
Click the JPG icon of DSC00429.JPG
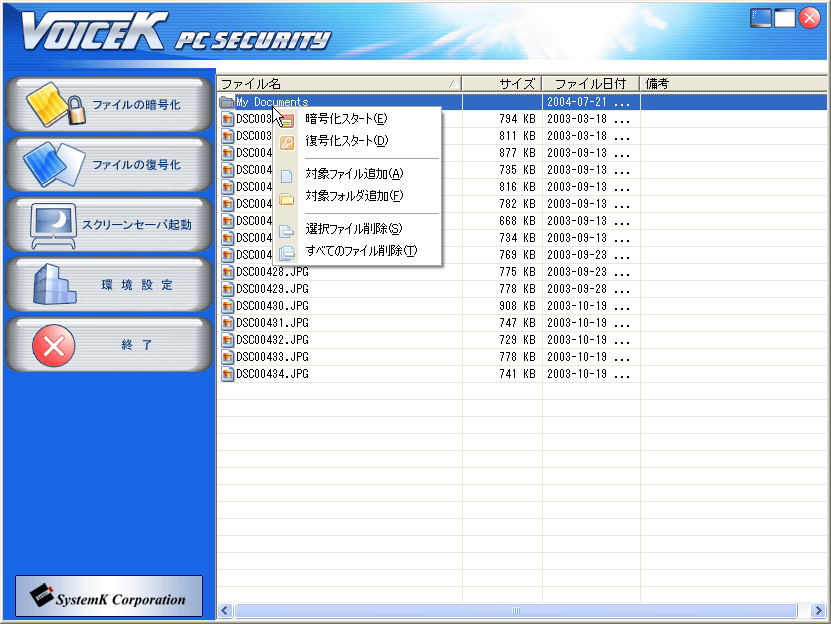(227, 289)
